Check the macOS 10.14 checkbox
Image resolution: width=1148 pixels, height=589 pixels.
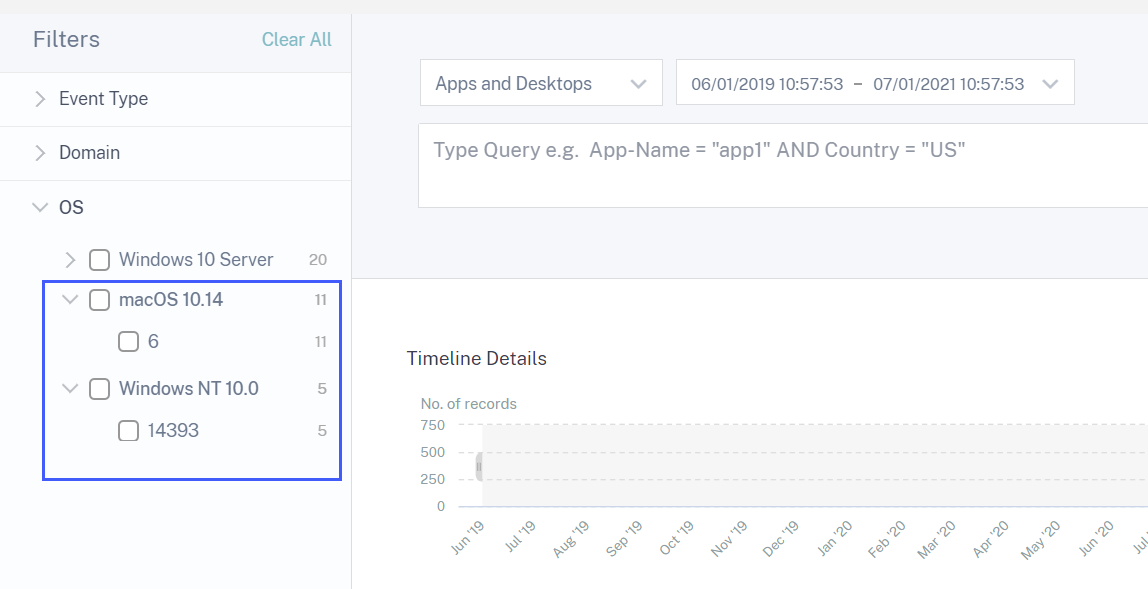99,300
